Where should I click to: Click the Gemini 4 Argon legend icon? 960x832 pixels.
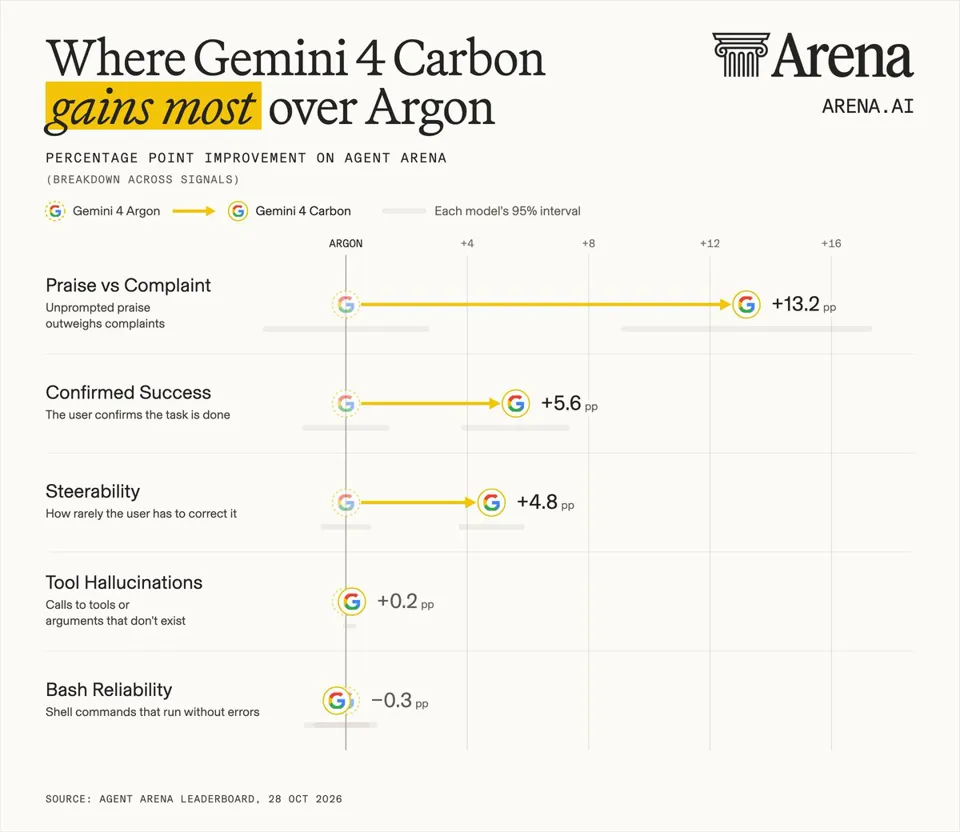[x=55, y=211]
